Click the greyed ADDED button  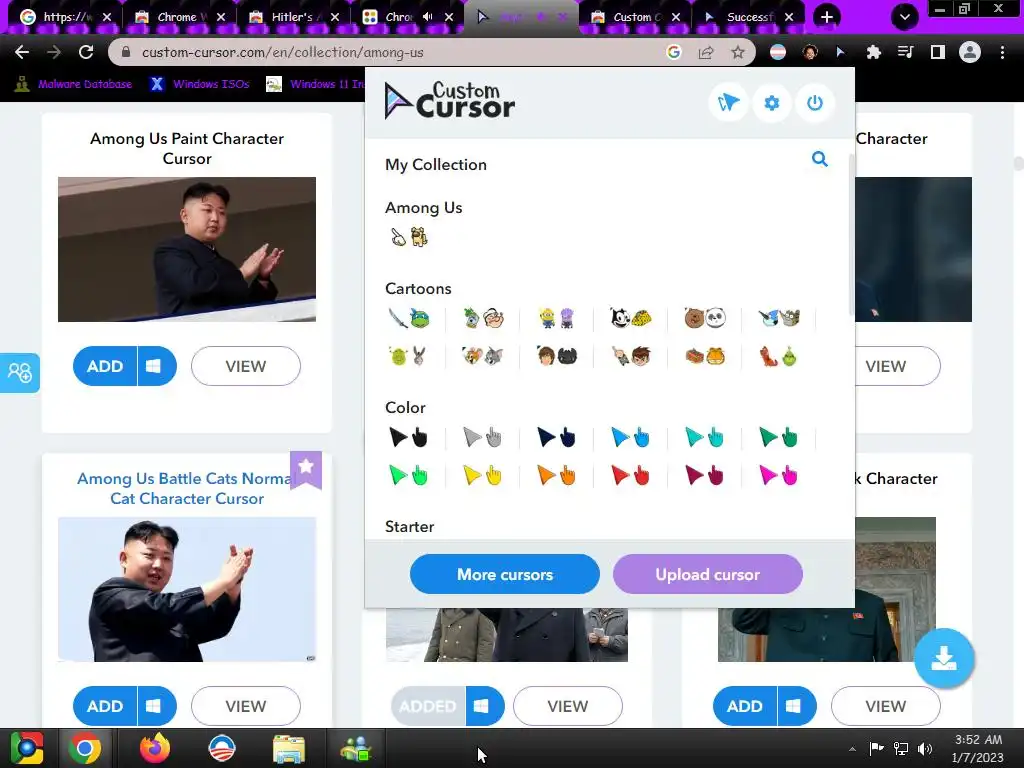click(428, 706)
